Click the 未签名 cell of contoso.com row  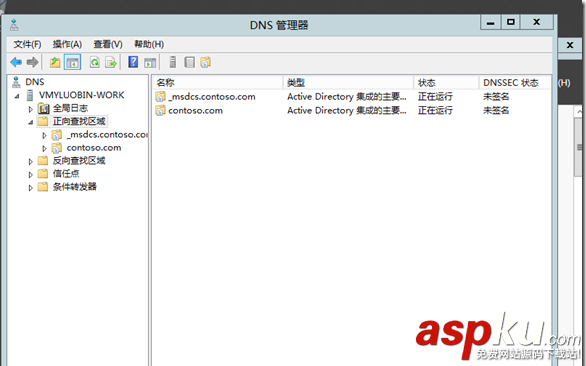point(496,111)
